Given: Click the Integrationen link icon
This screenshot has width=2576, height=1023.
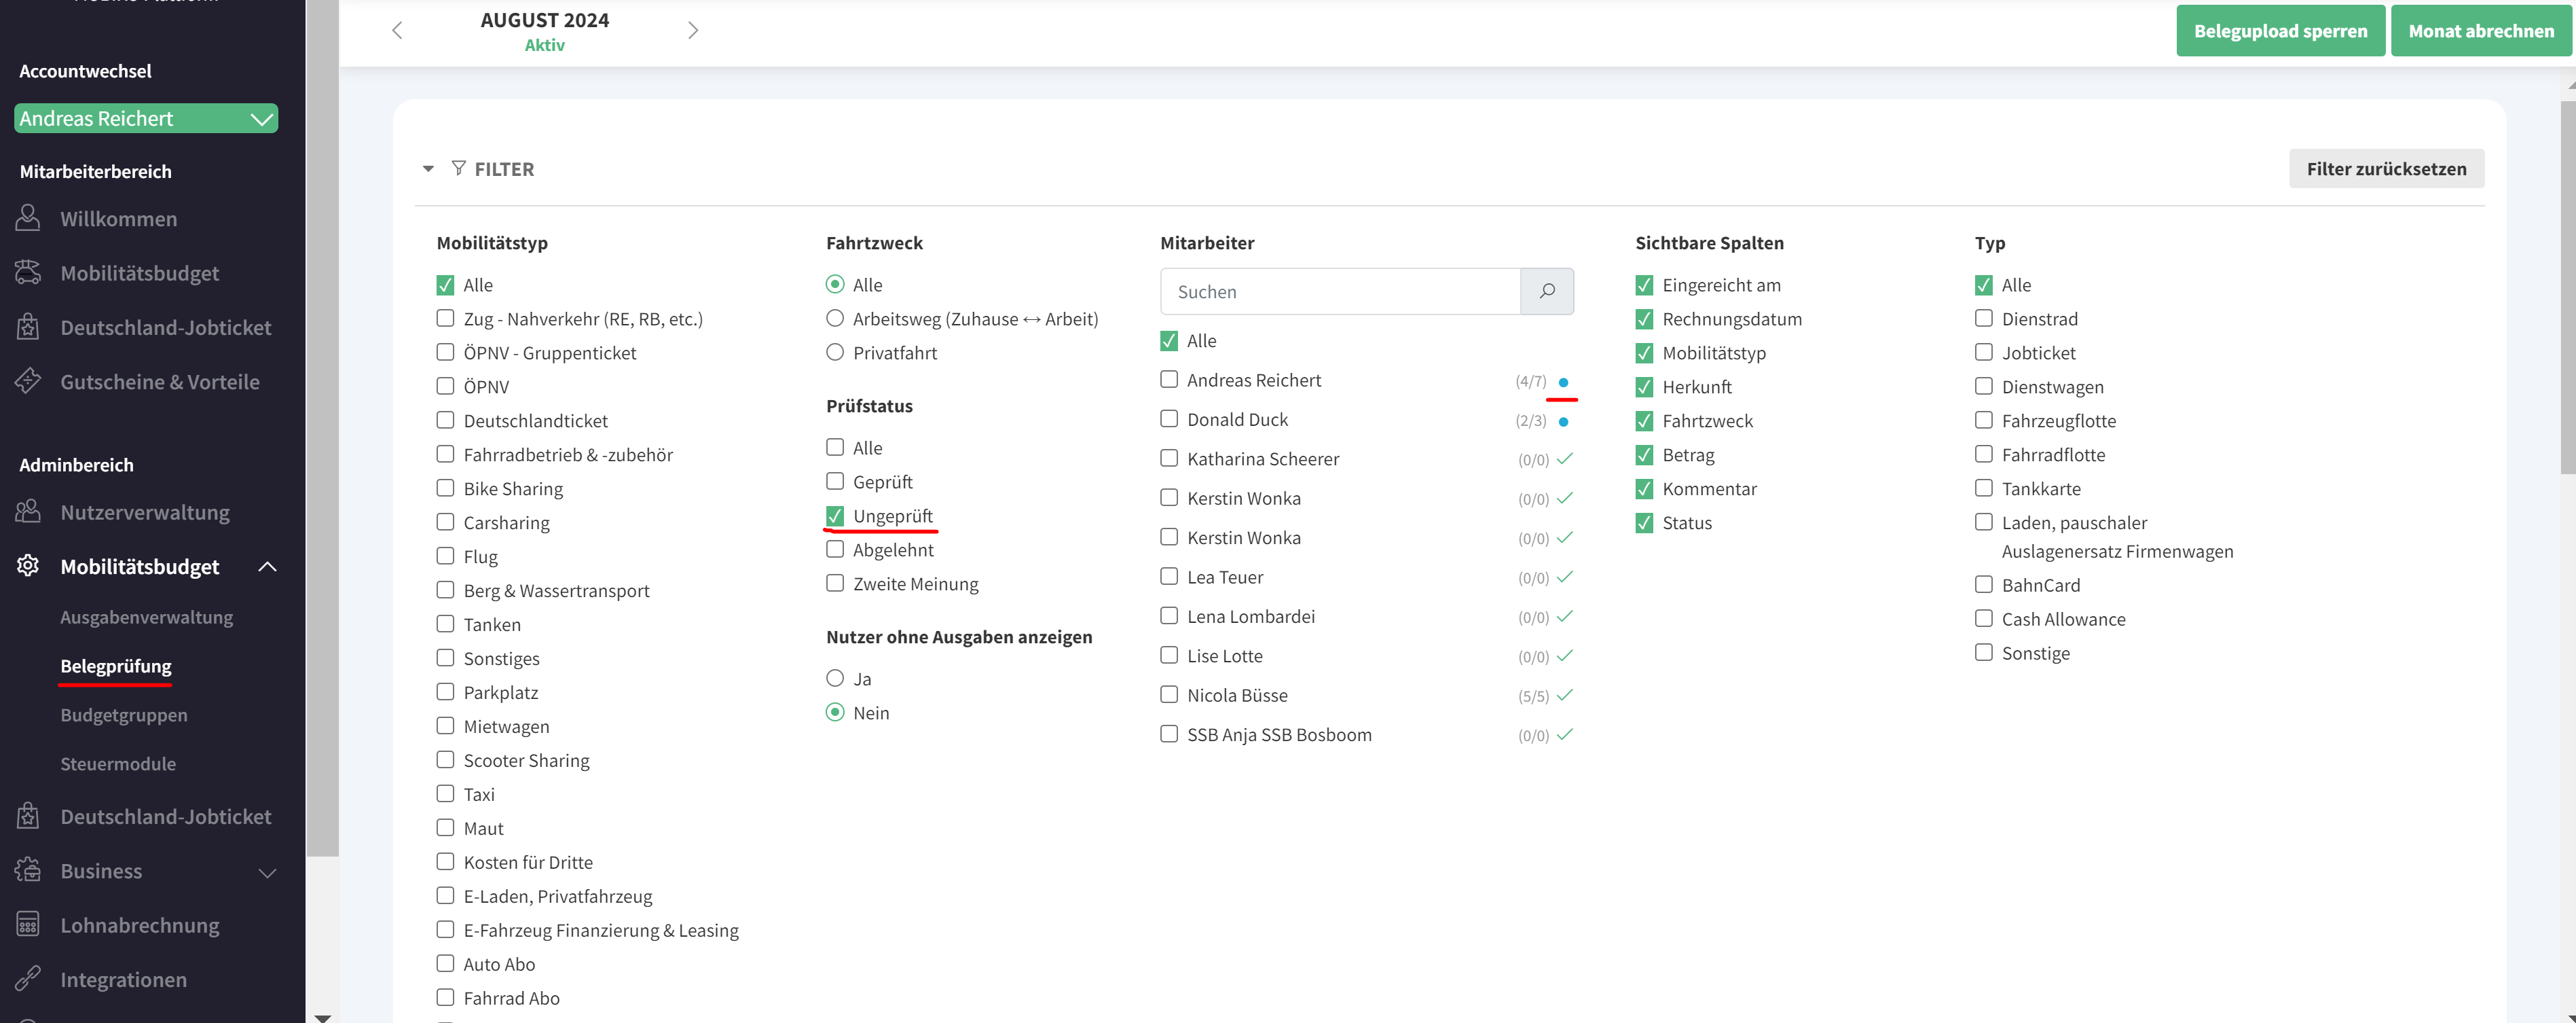Looking at the screenshot, I should click(x=28, y=979).
